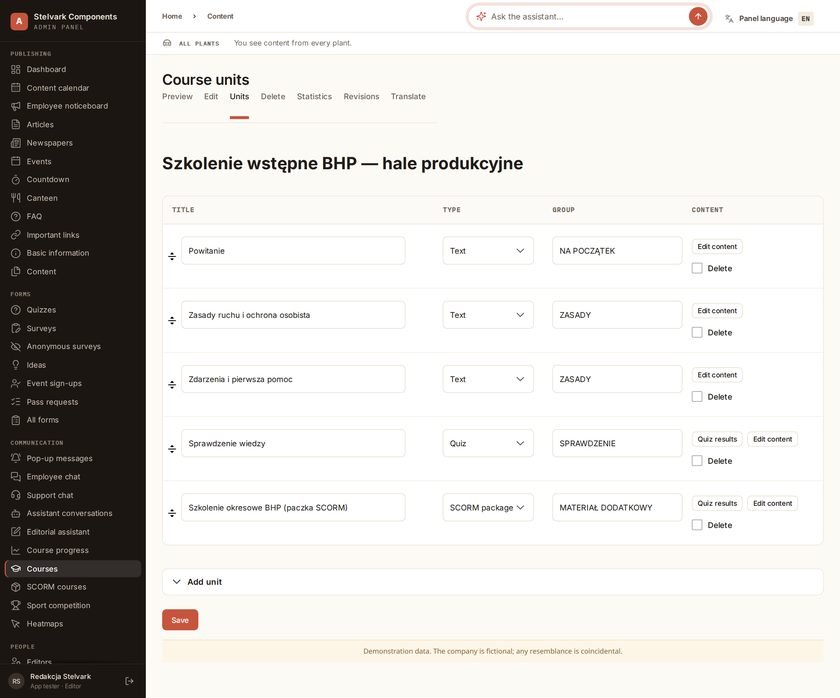Click the Sport competition trophy icon
This screenshot has height=698, width=840.
pyautogui.click(x=16, y=605)
